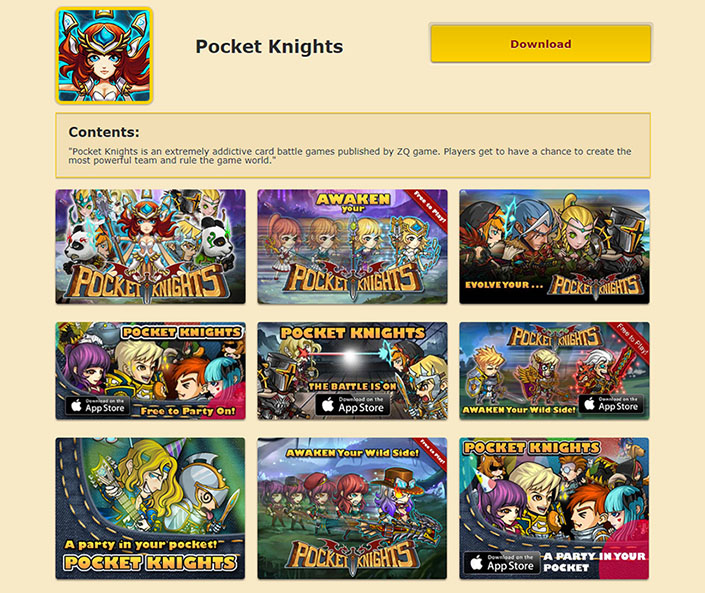Click App Store badge in 'THE BATTLE IS ON' banner
Image resolution: width=705 pixels, height=593 pixels.
click(x=352, y=405)
